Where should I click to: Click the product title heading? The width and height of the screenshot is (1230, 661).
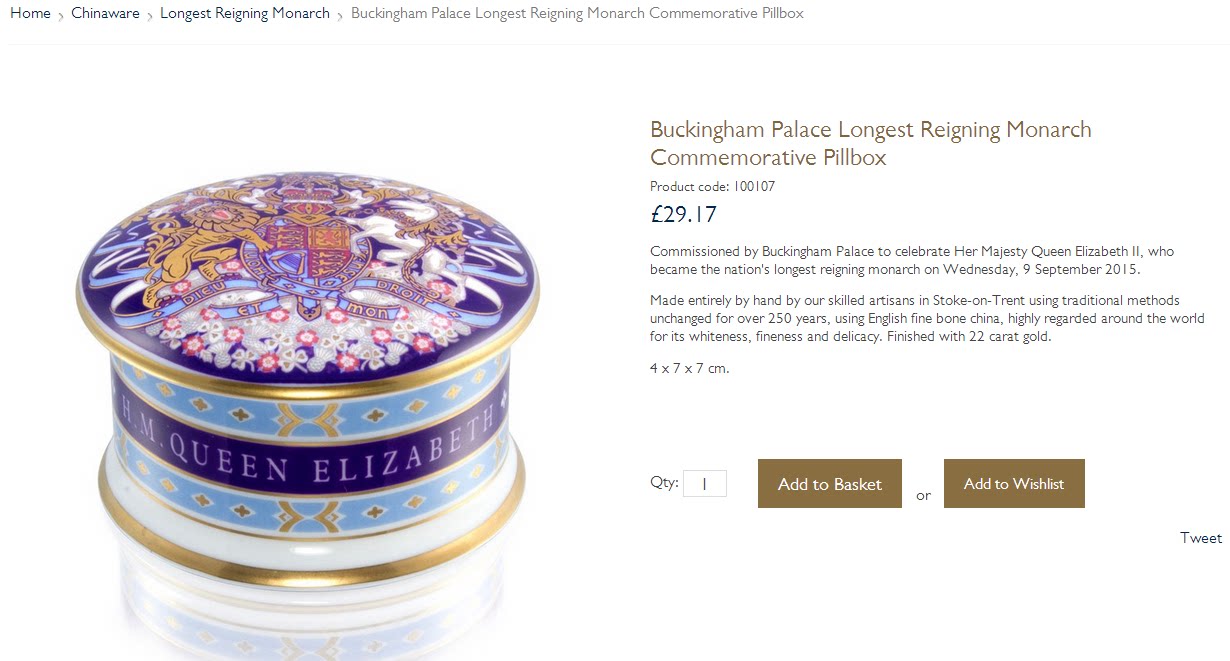tap(871, 143)
